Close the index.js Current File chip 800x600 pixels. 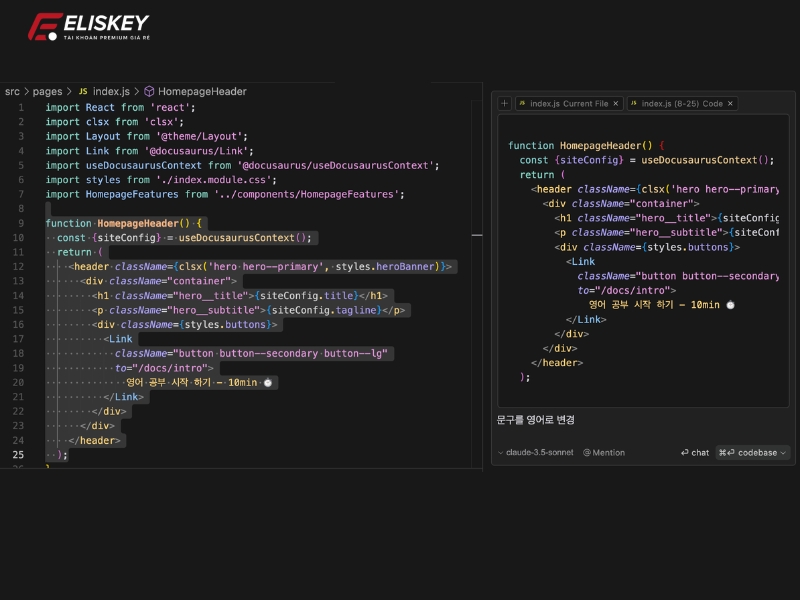point(616,103)
